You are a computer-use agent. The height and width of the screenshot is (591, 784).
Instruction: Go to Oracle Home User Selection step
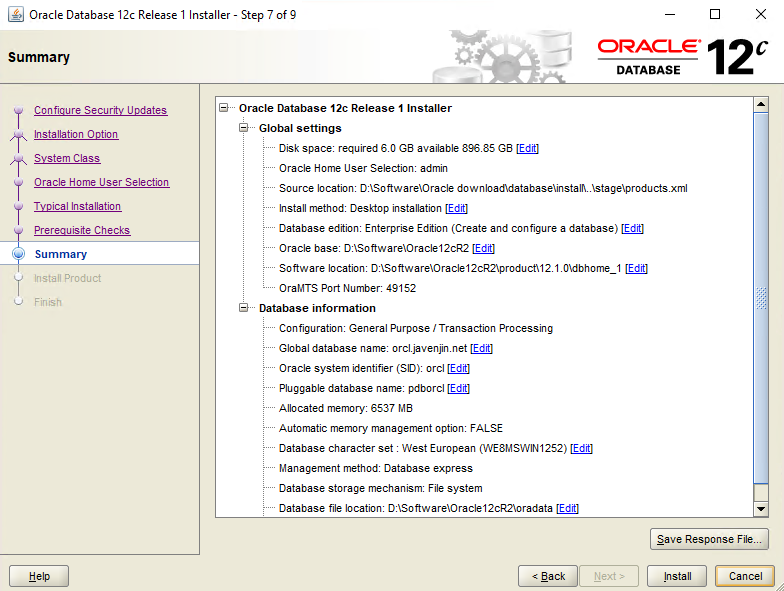tap(102, 182)
